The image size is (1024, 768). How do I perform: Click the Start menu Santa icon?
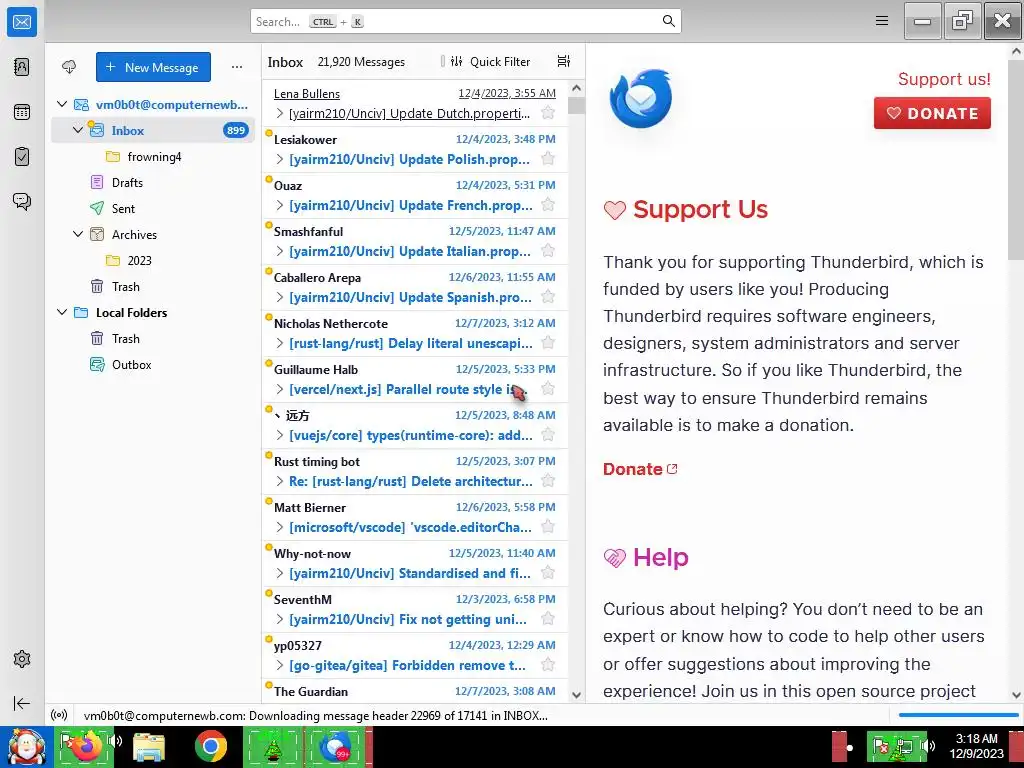[26, 746]
